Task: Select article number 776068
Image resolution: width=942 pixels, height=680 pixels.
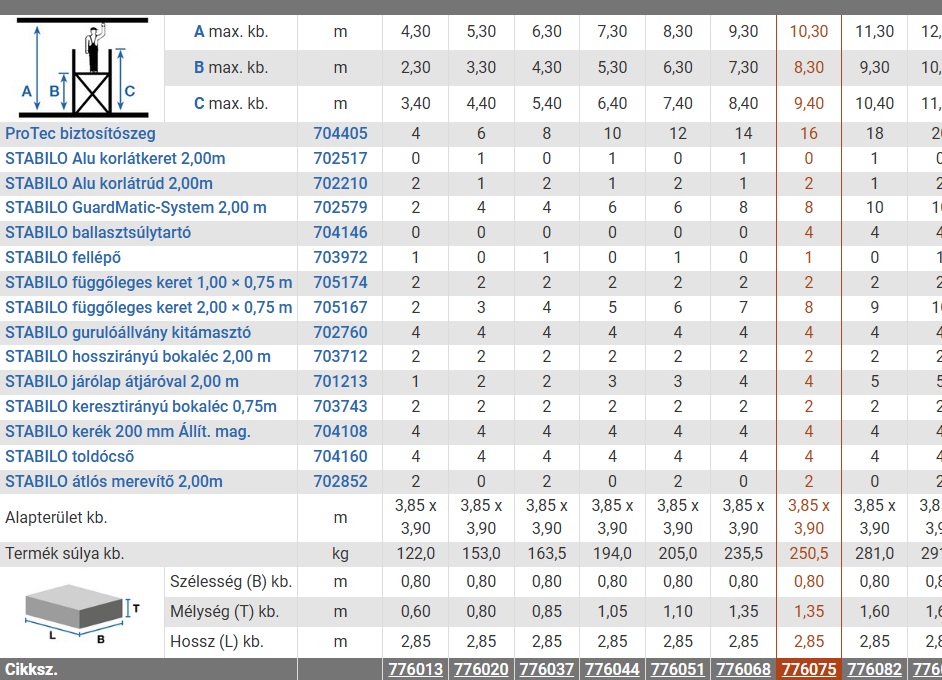Action: point(743,669)
